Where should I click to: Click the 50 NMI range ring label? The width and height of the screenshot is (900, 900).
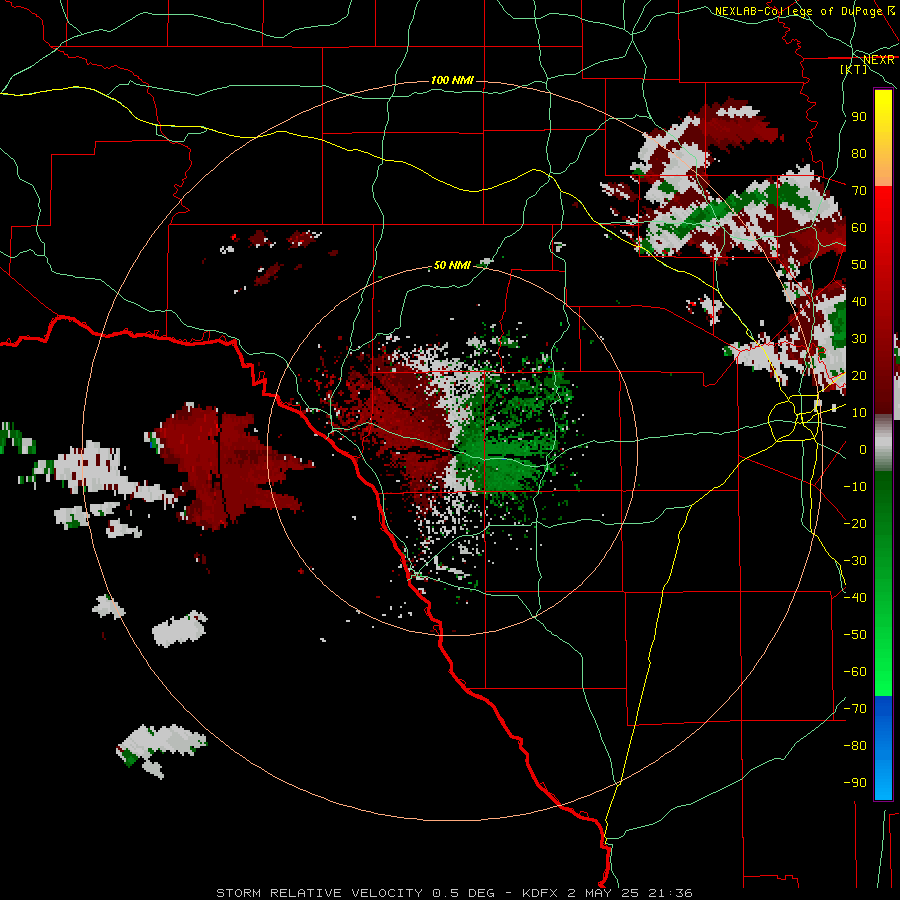(452, 265)
